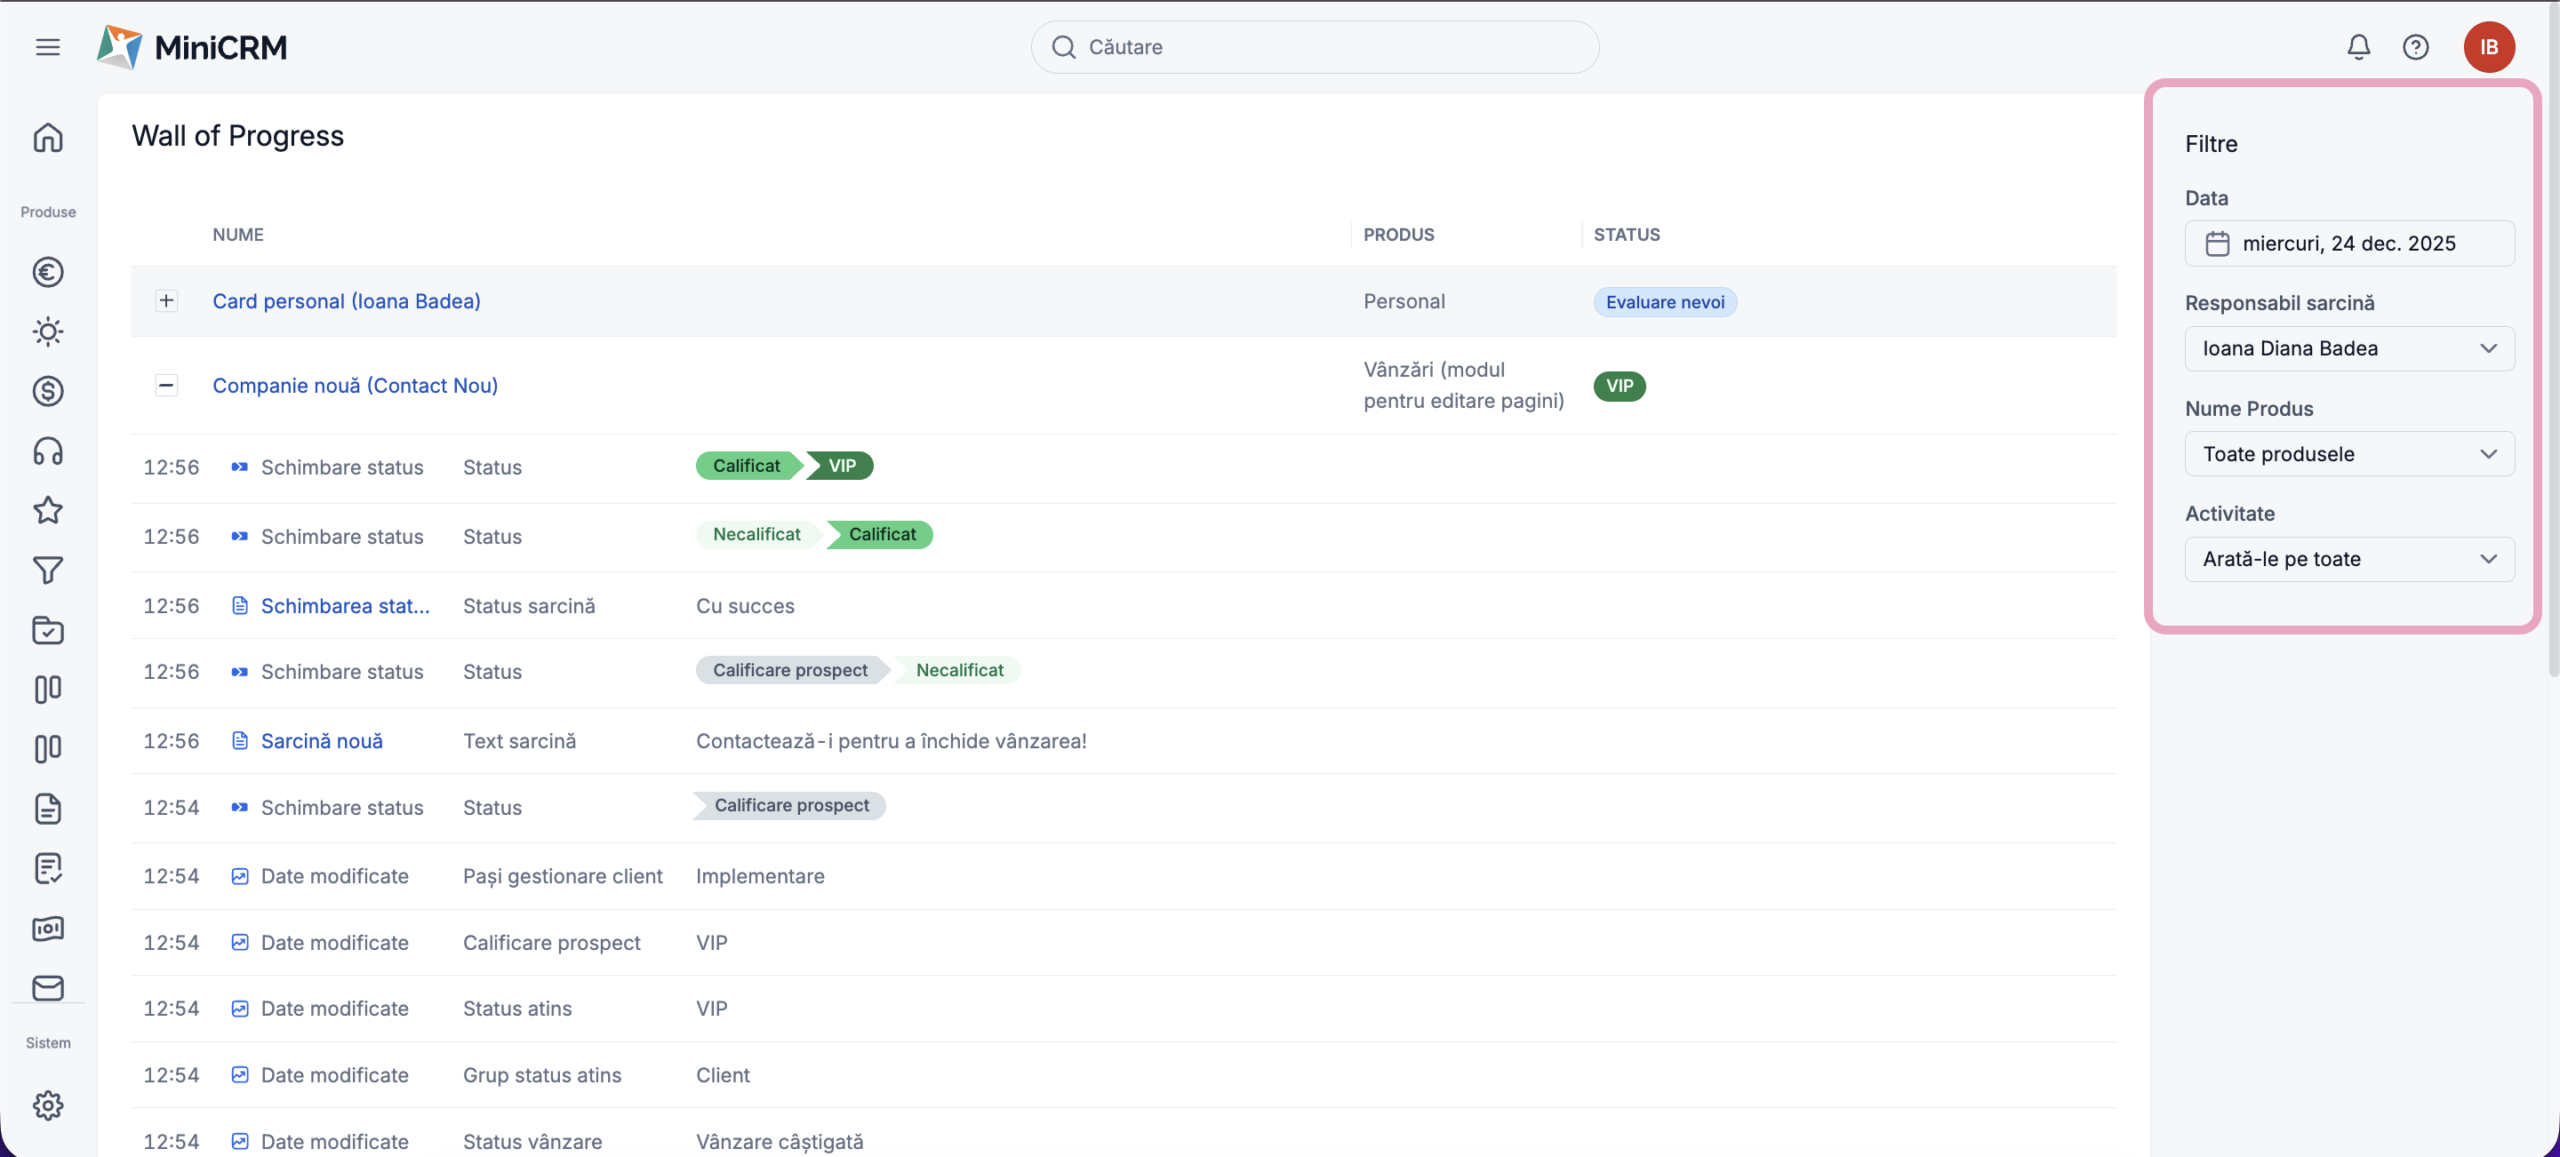
Task: Open Responsabil sarcină dropdown
Action: coord(2348,349)
